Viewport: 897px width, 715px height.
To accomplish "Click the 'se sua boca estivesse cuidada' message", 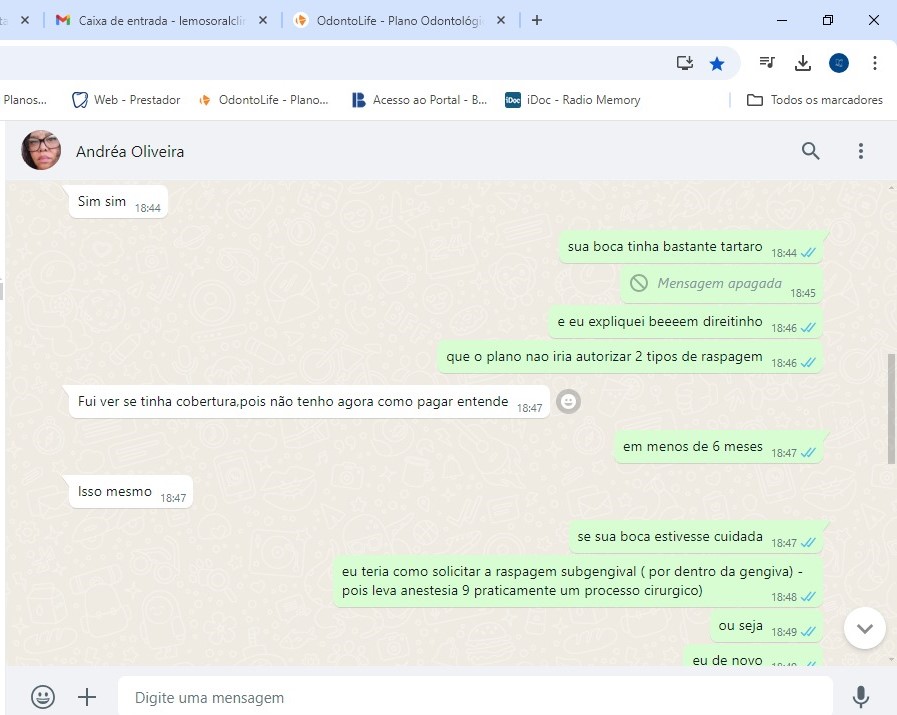I will tap(696, 537).
